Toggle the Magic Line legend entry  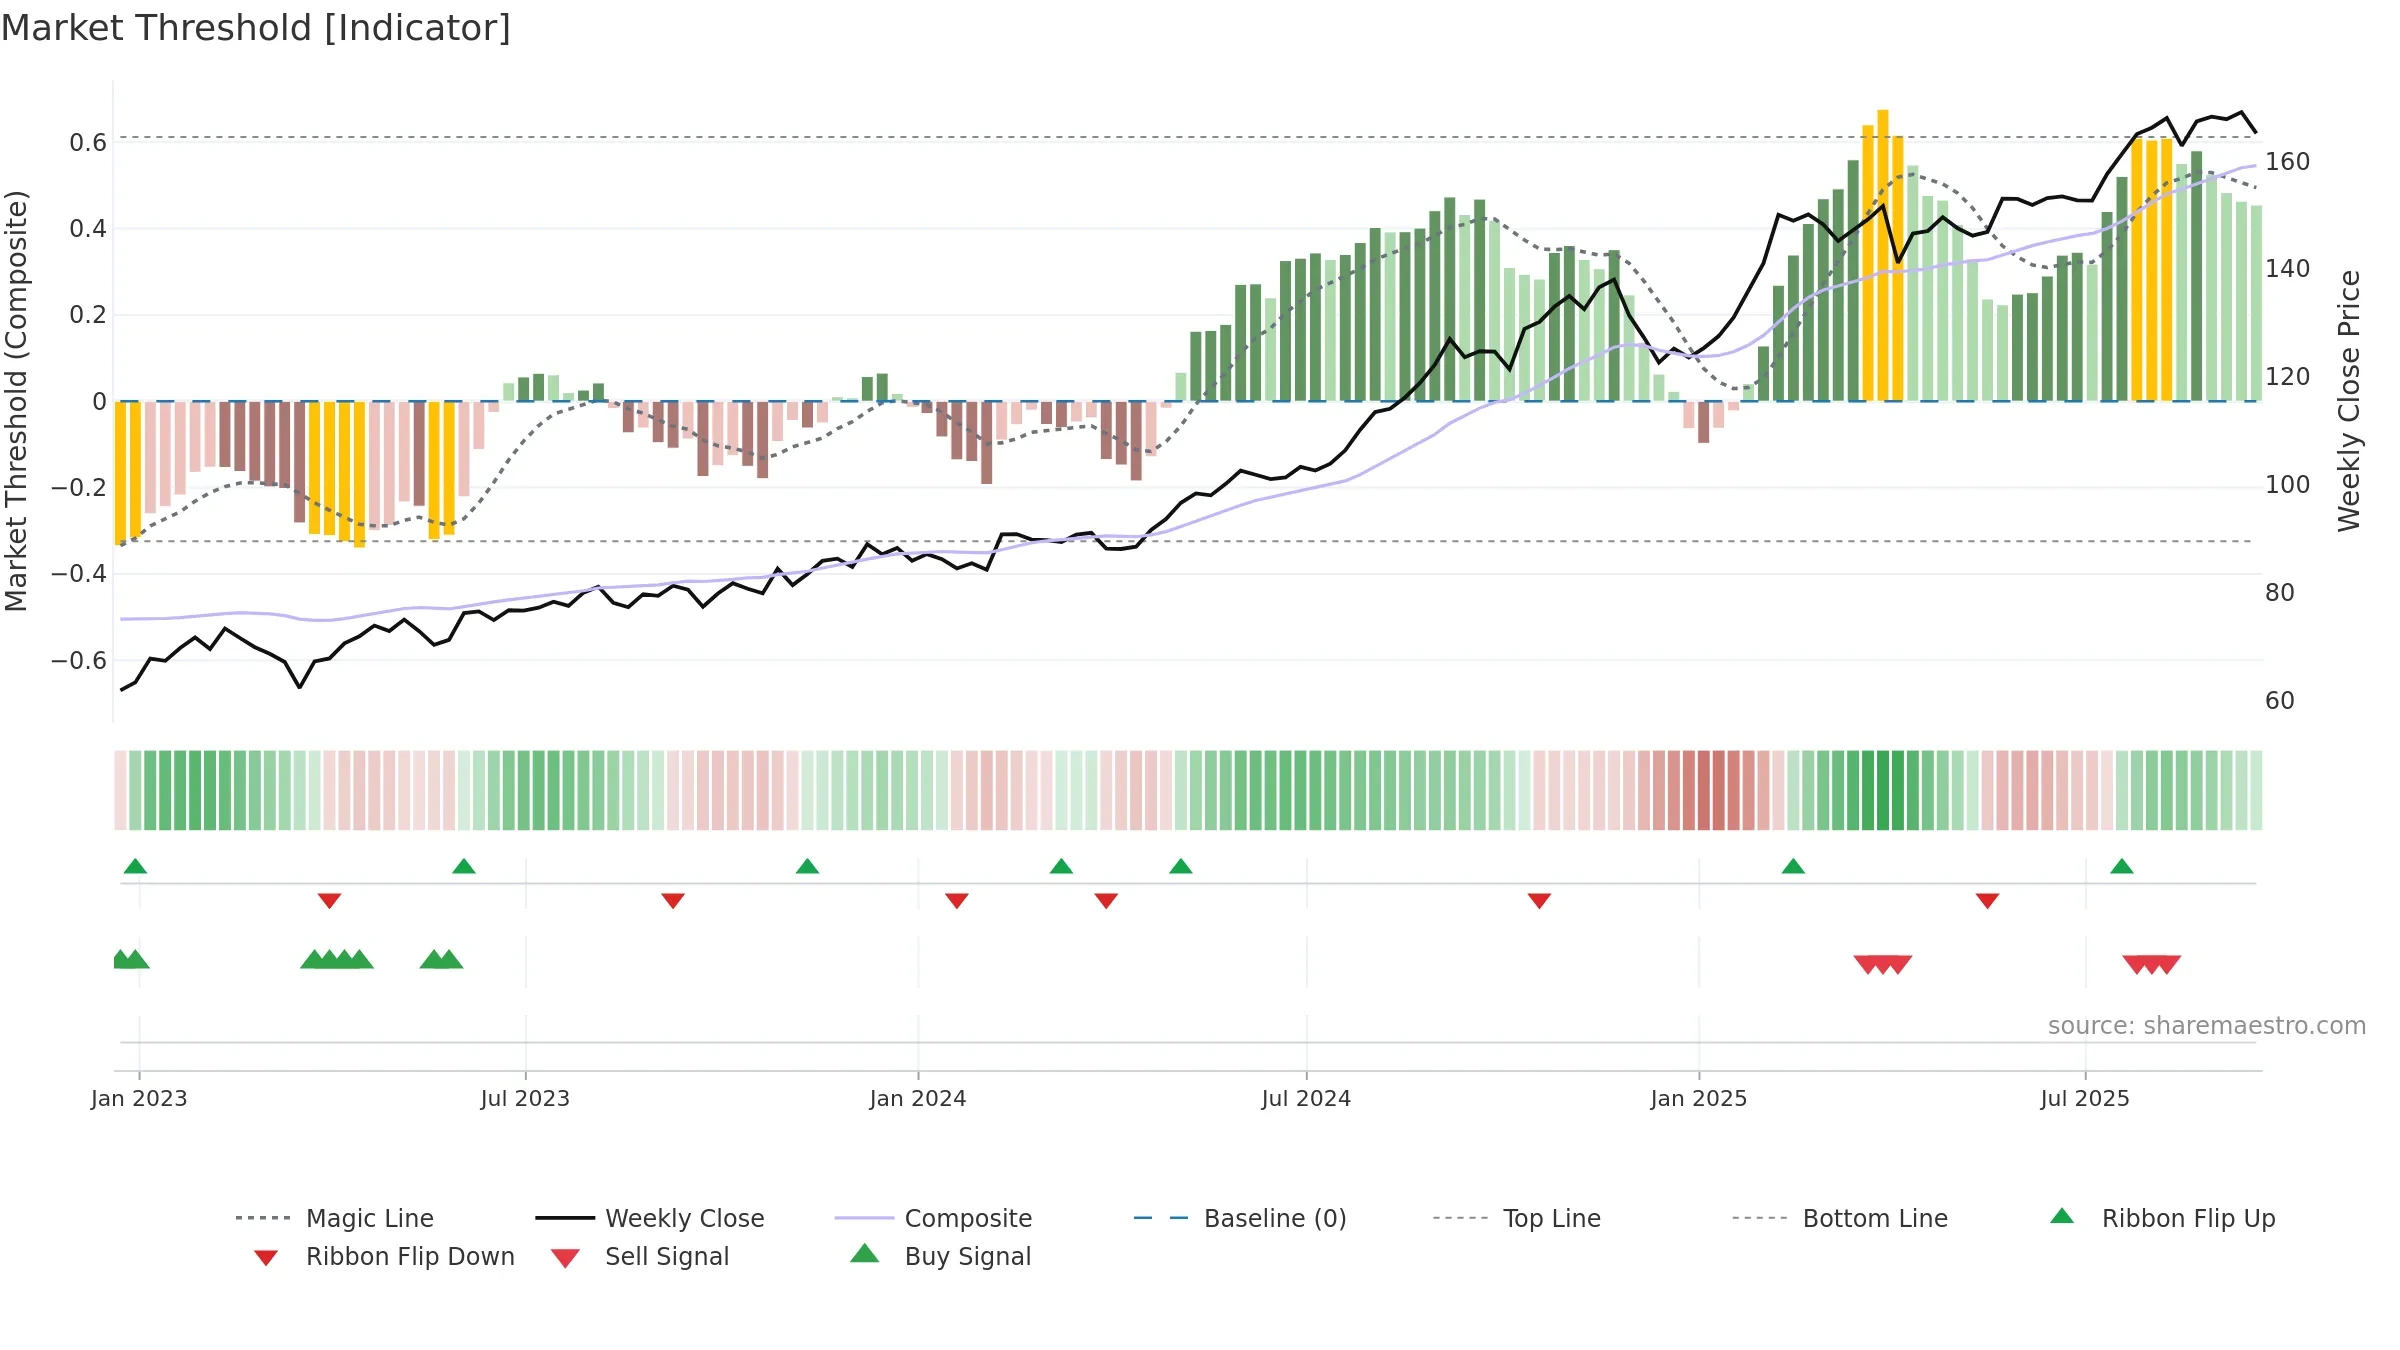point(335,1218)
